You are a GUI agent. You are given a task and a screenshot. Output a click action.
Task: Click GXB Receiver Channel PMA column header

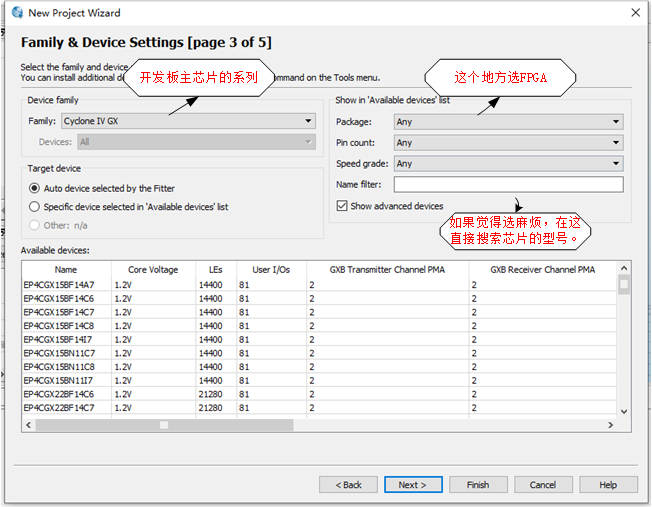point(542,270)
